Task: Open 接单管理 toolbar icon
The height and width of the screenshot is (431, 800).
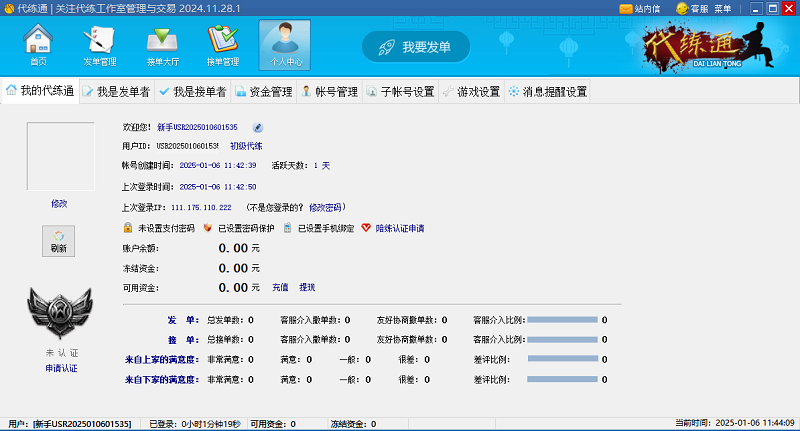Action: 222,44
